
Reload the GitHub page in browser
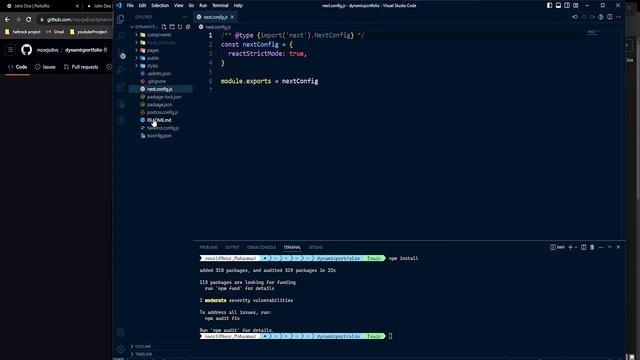pos(28,19)
